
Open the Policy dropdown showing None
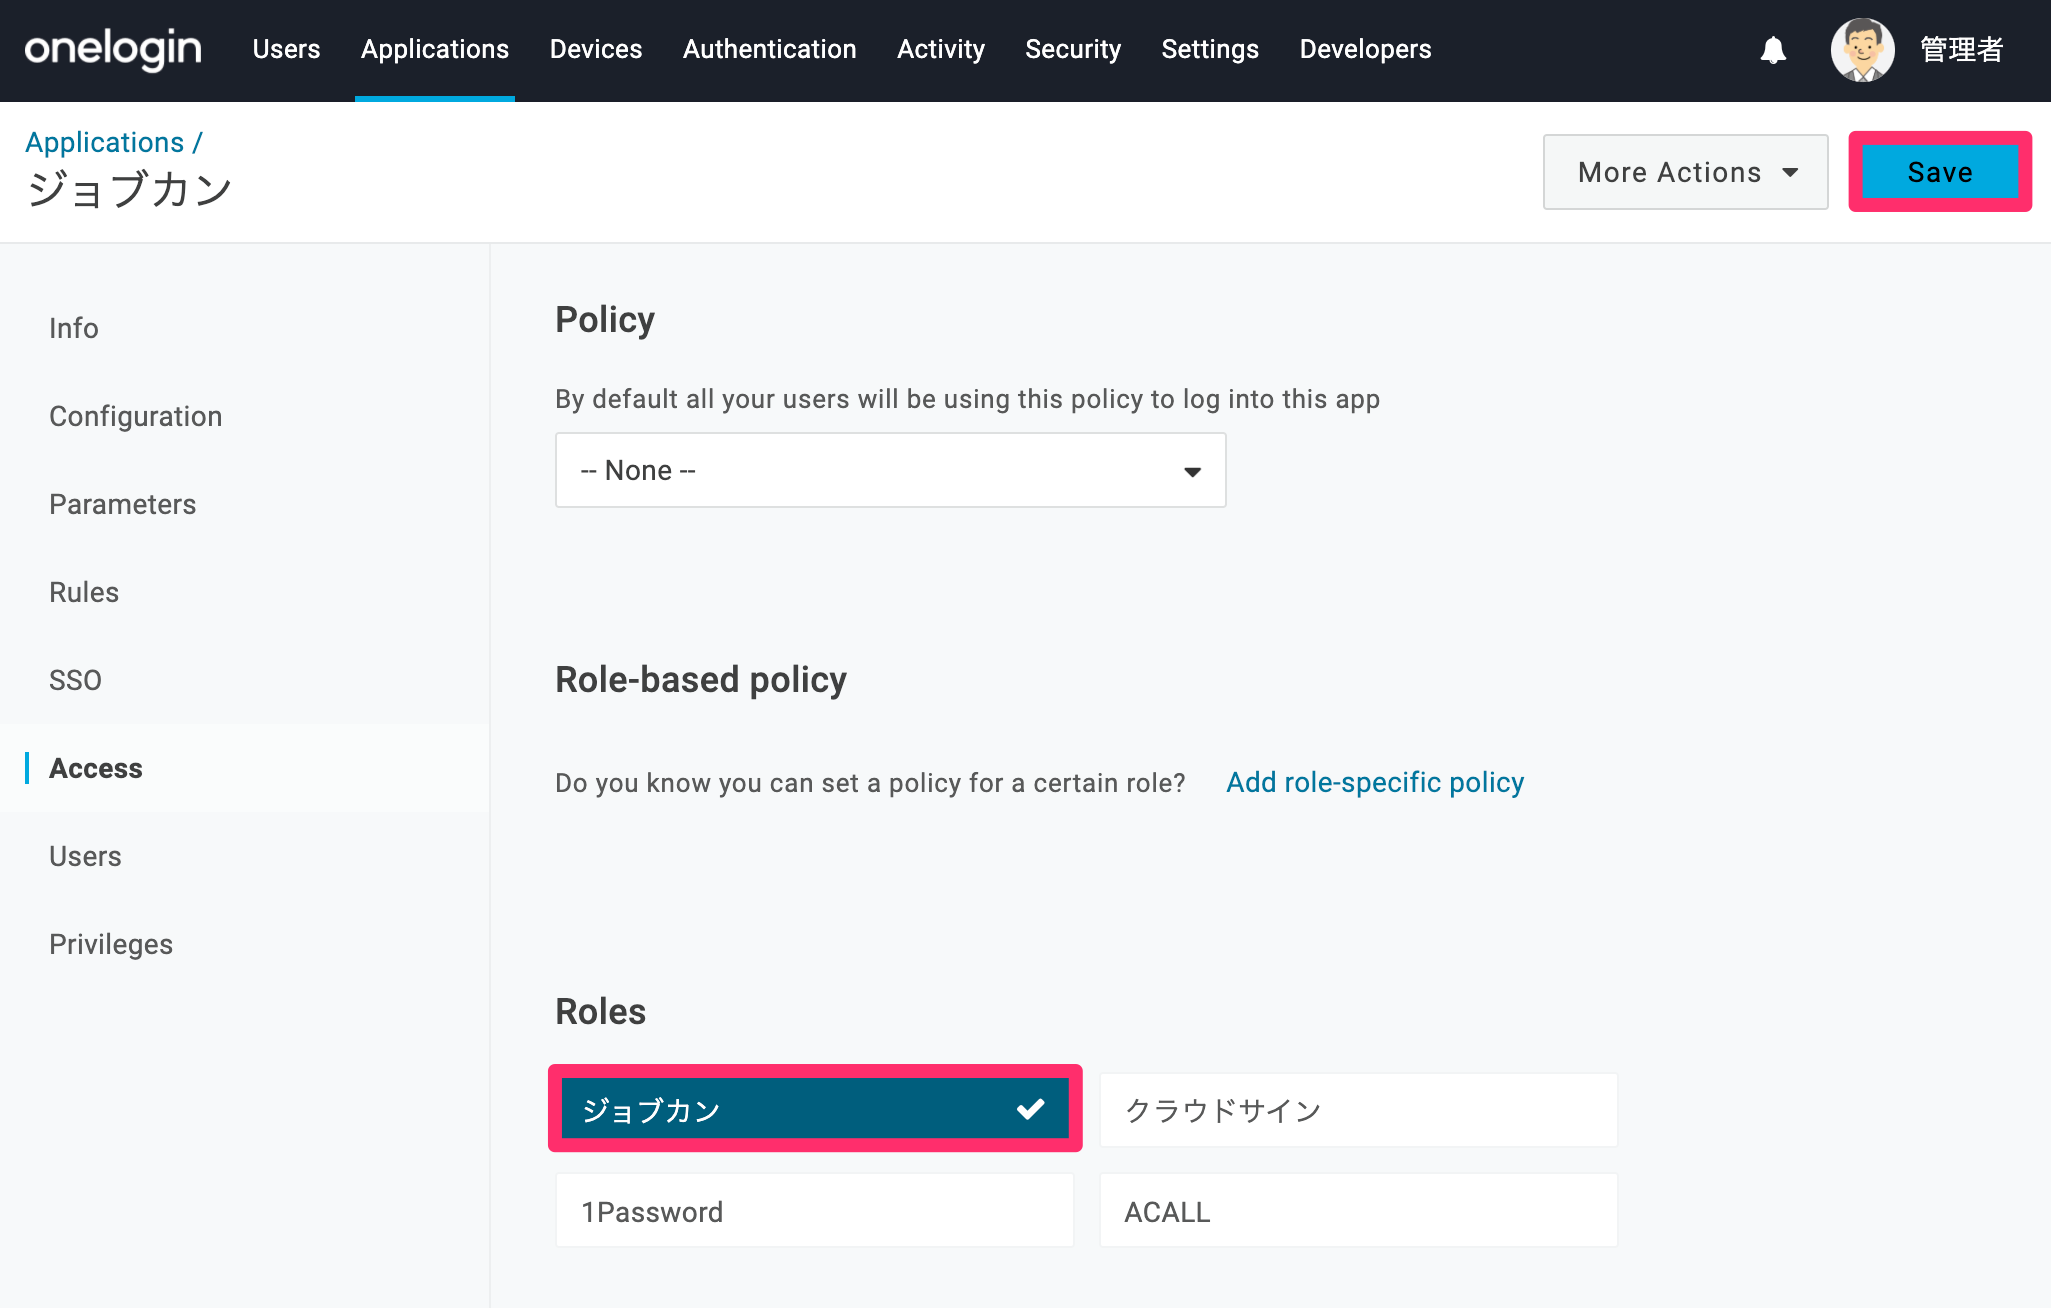[x=891, y=470]
